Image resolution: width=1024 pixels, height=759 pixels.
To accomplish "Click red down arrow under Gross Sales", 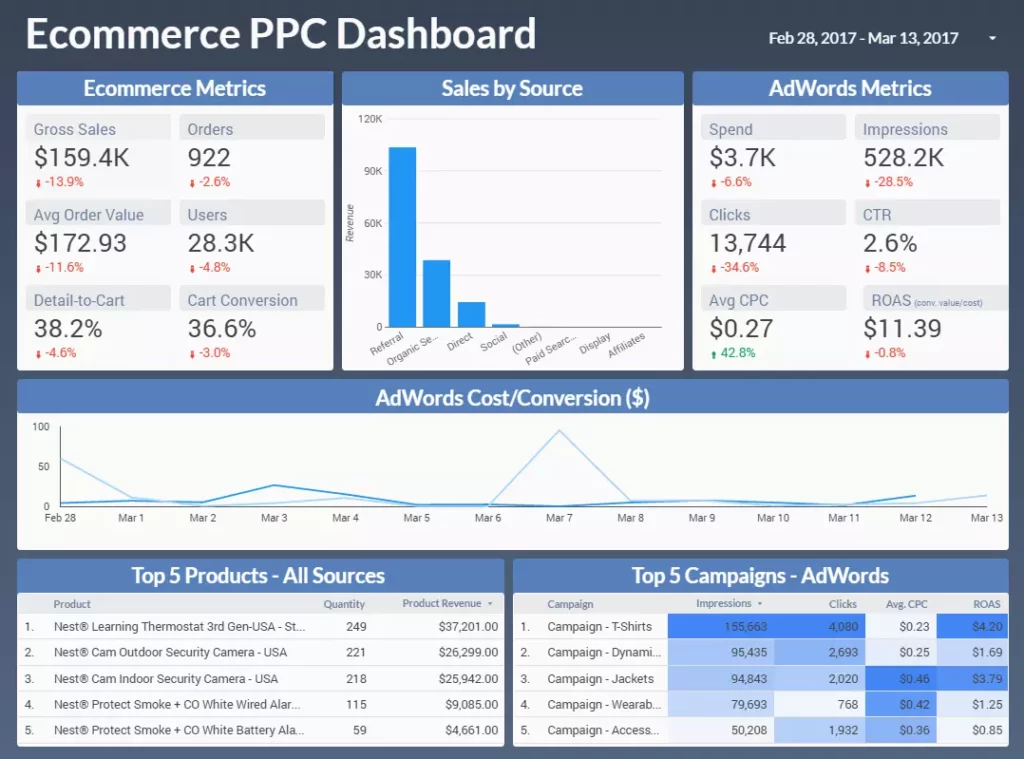I will (x=38, y=183).
